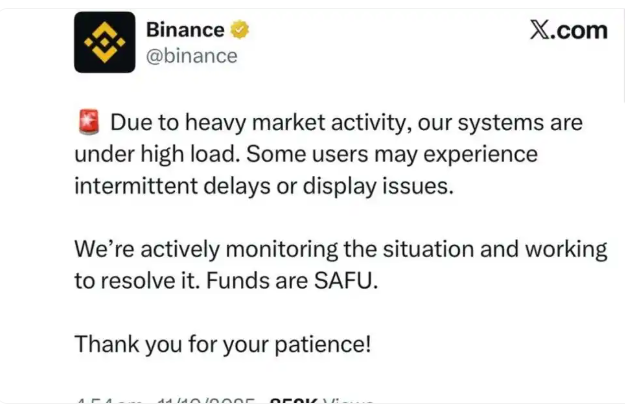Viewport: 625px width, 404px height.
Task: Open the Binance display name link
Action: pos(185,30)
